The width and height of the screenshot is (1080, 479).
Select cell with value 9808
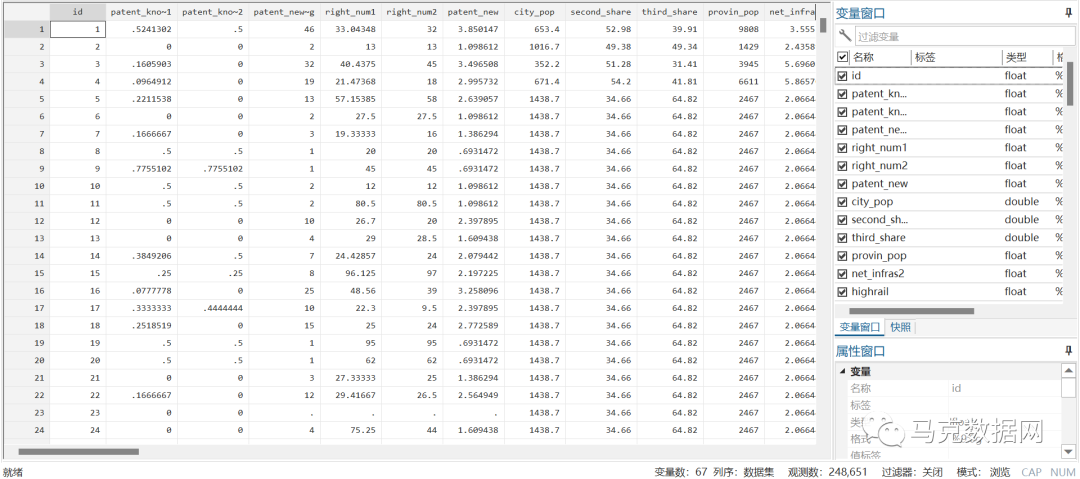[x=733, y=29]
